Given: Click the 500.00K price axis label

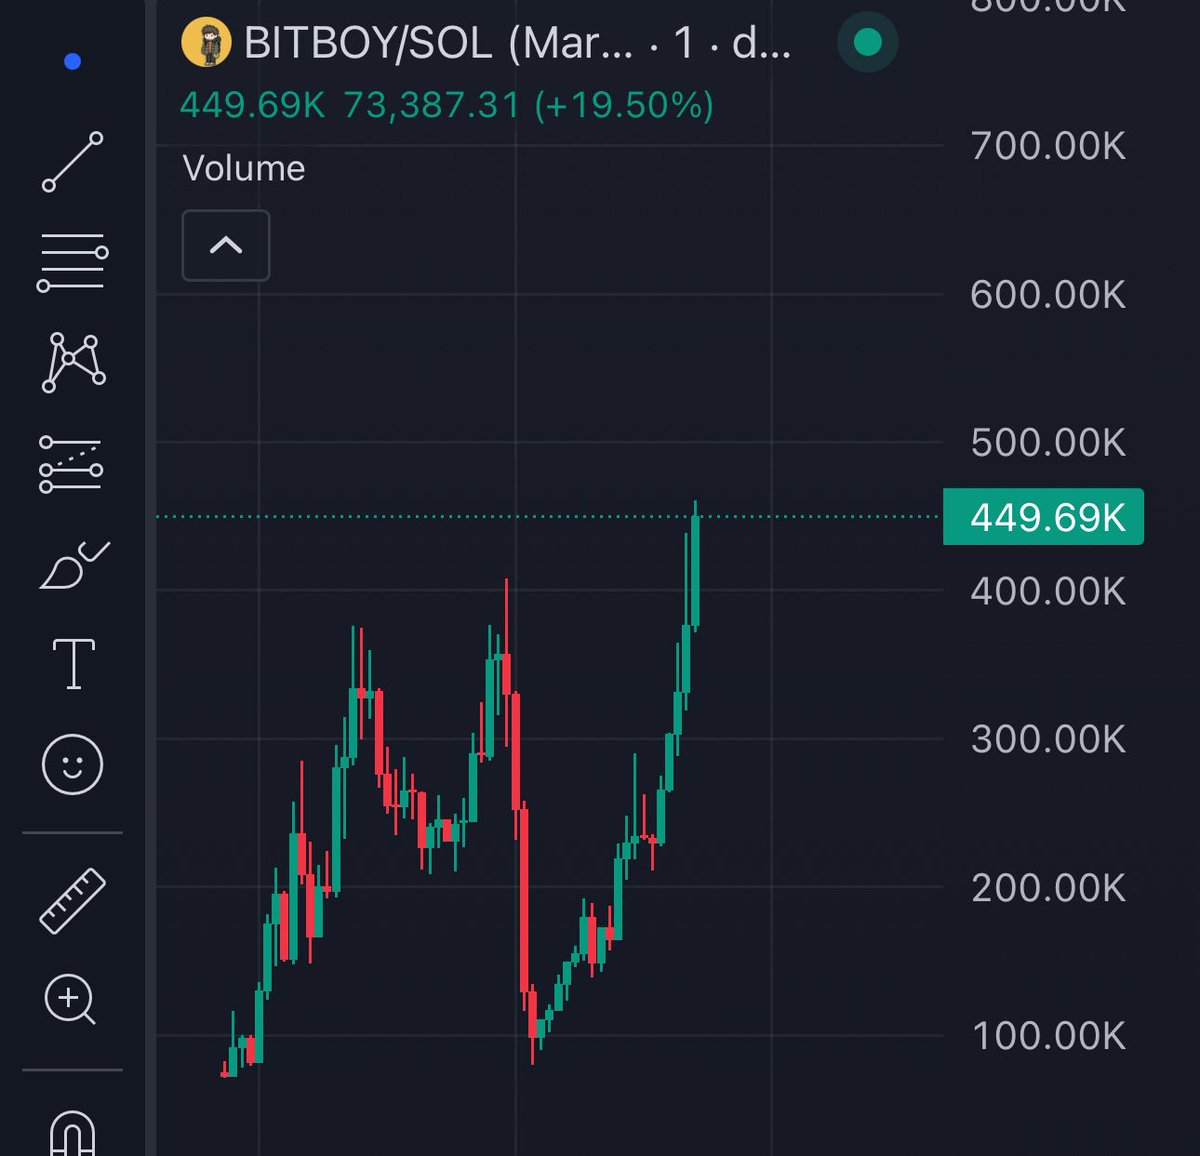Looking at the screenshot, I should pos(1048,443).
